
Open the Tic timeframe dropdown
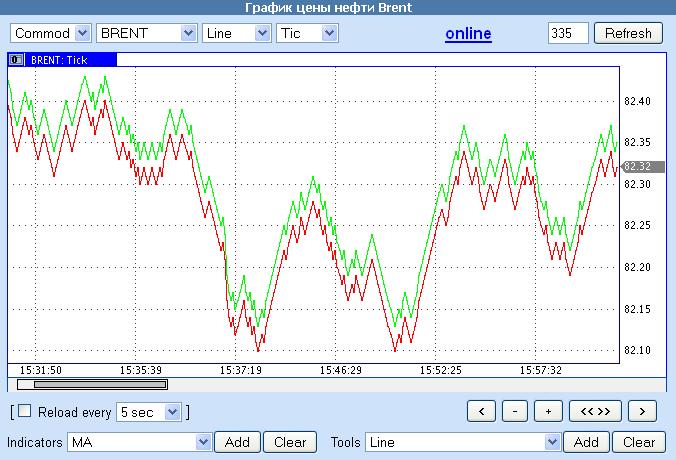[x=307, y=33]
